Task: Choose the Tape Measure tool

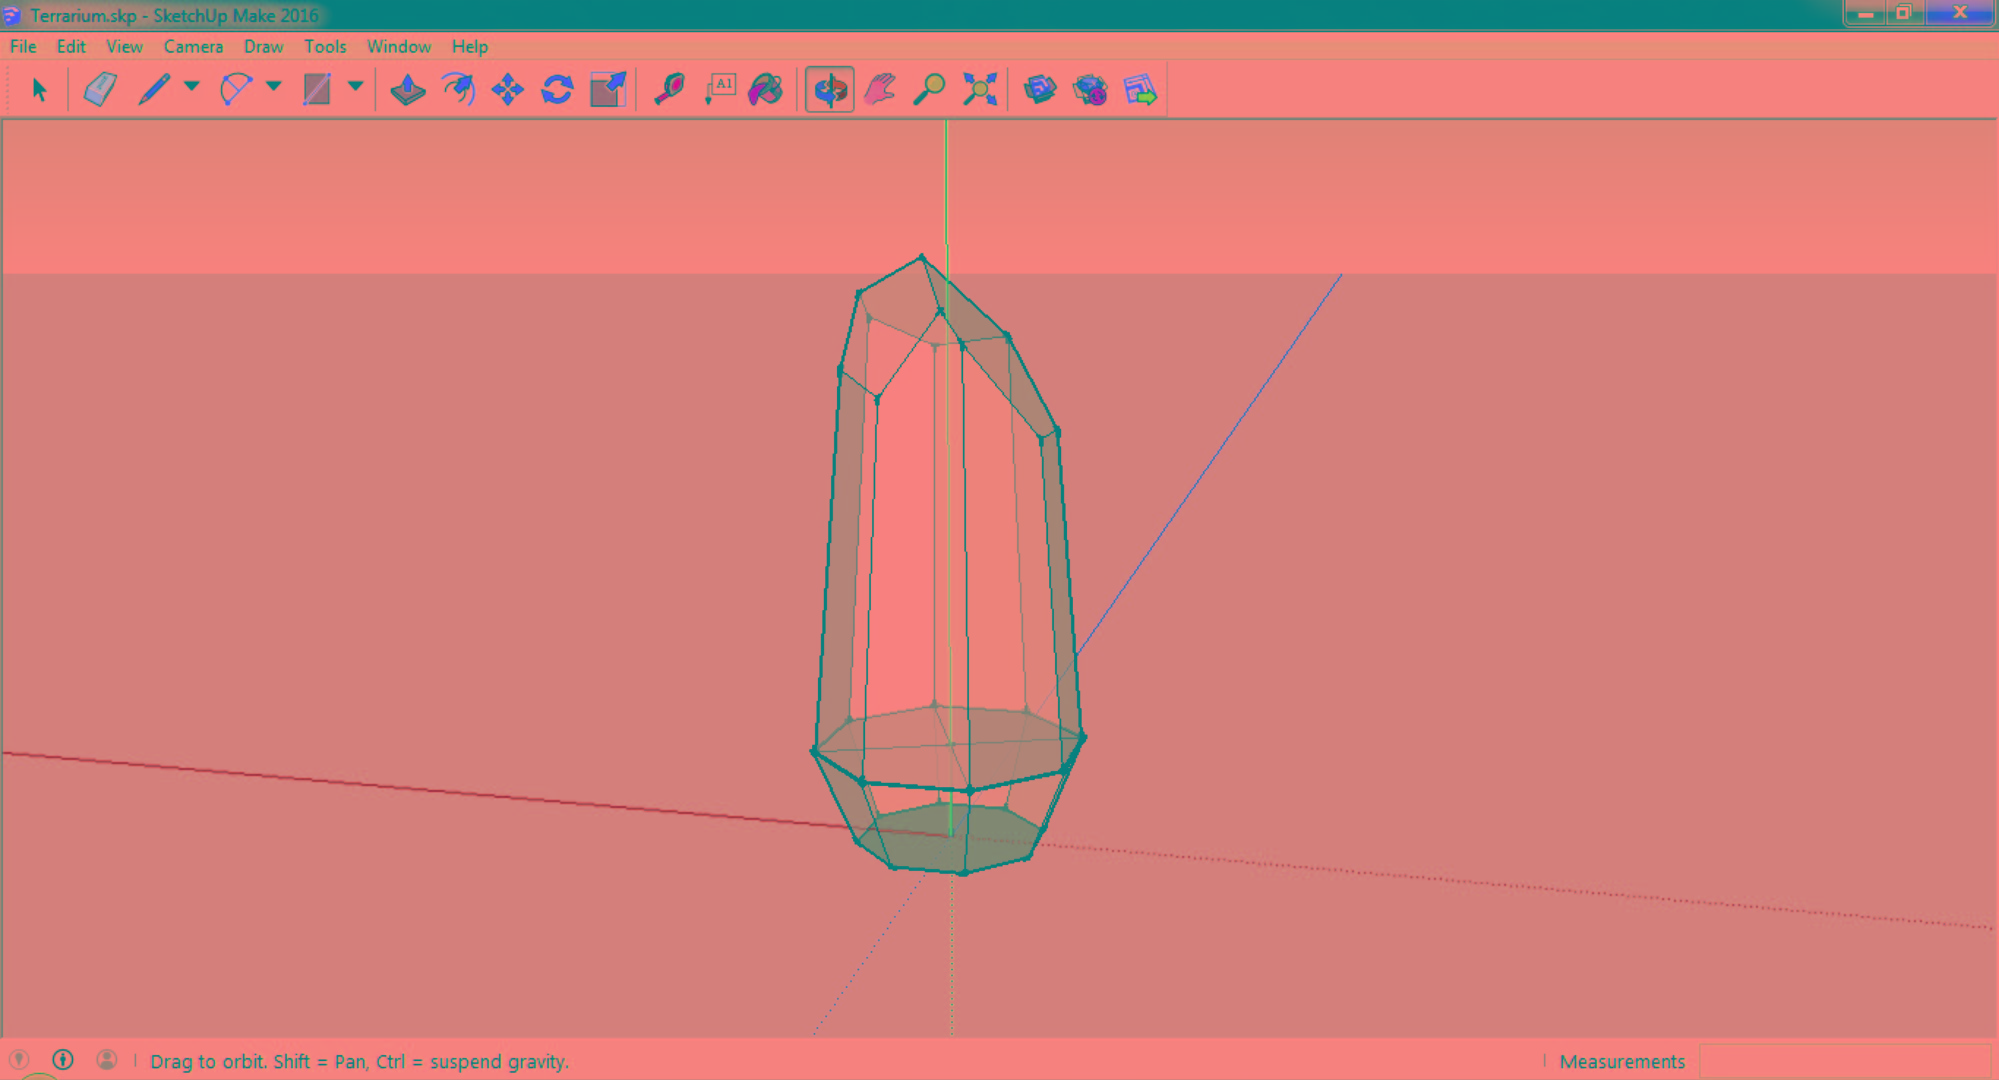Action: click(669, 89)
